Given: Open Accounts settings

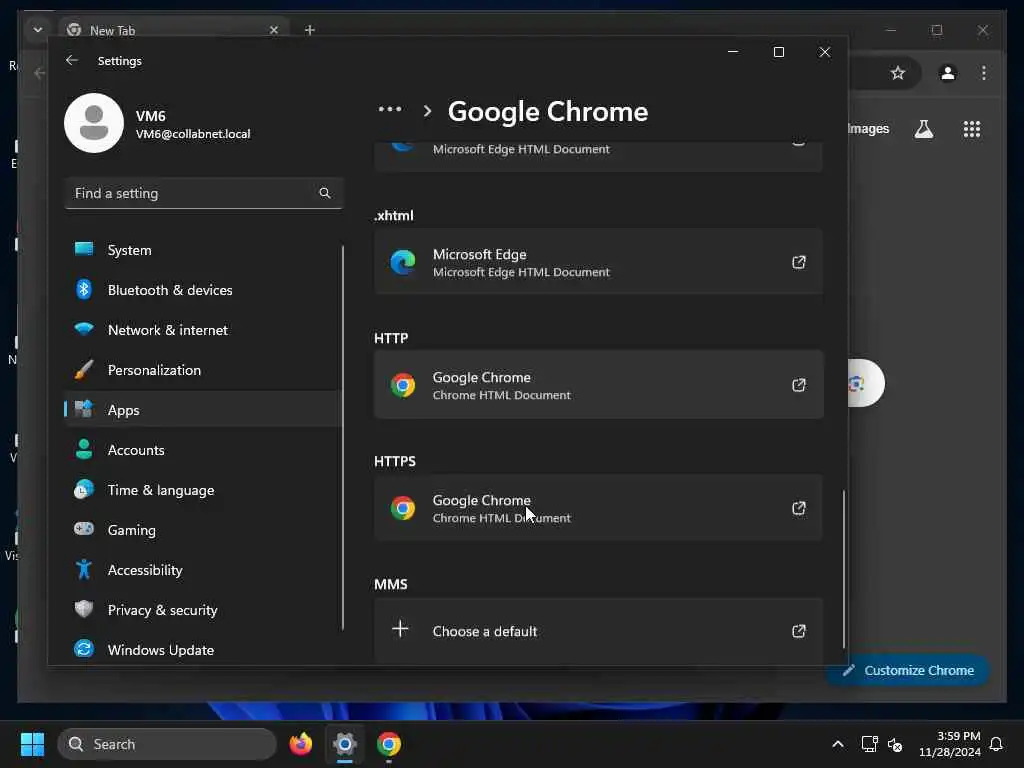Looking at the screenshot, I should pyautogui.click(x=204, y=450).
